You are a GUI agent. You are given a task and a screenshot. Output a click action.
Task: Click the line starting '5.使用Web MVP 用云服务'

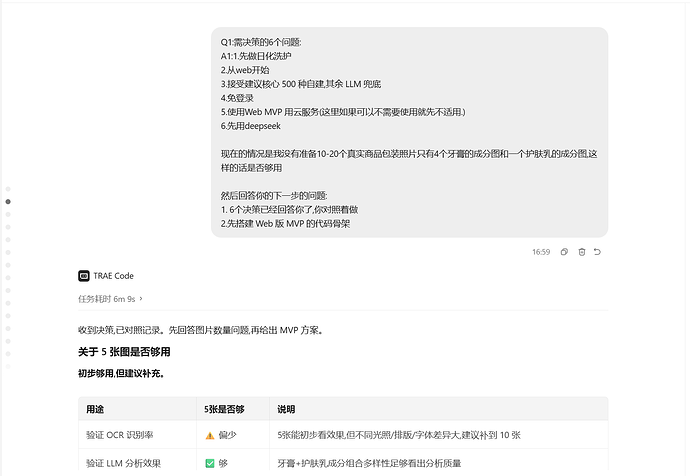coord(343,112)
